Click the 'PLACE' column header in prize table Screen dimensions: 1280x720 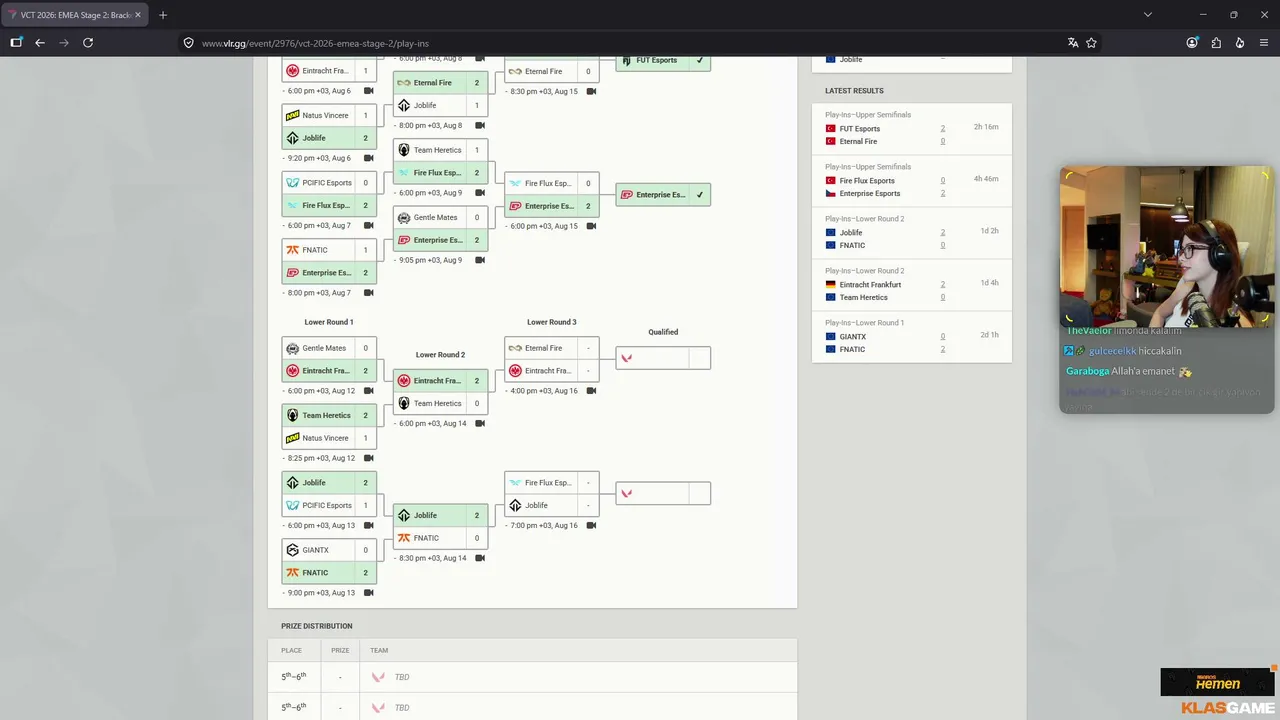[291, 650]
